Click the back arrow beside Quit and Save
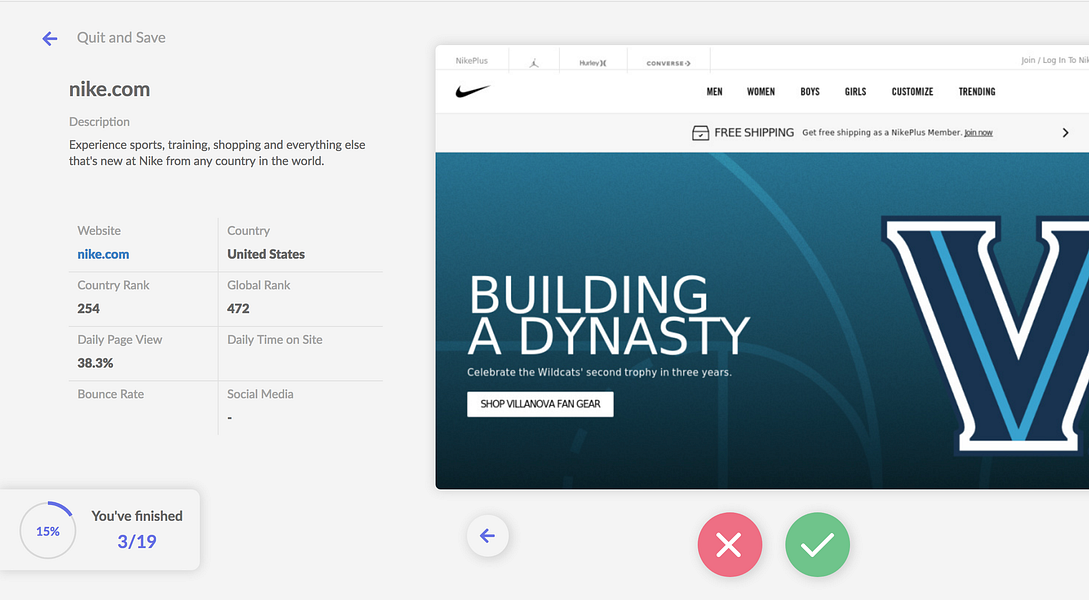1089x600 pixels. [49, 38]
